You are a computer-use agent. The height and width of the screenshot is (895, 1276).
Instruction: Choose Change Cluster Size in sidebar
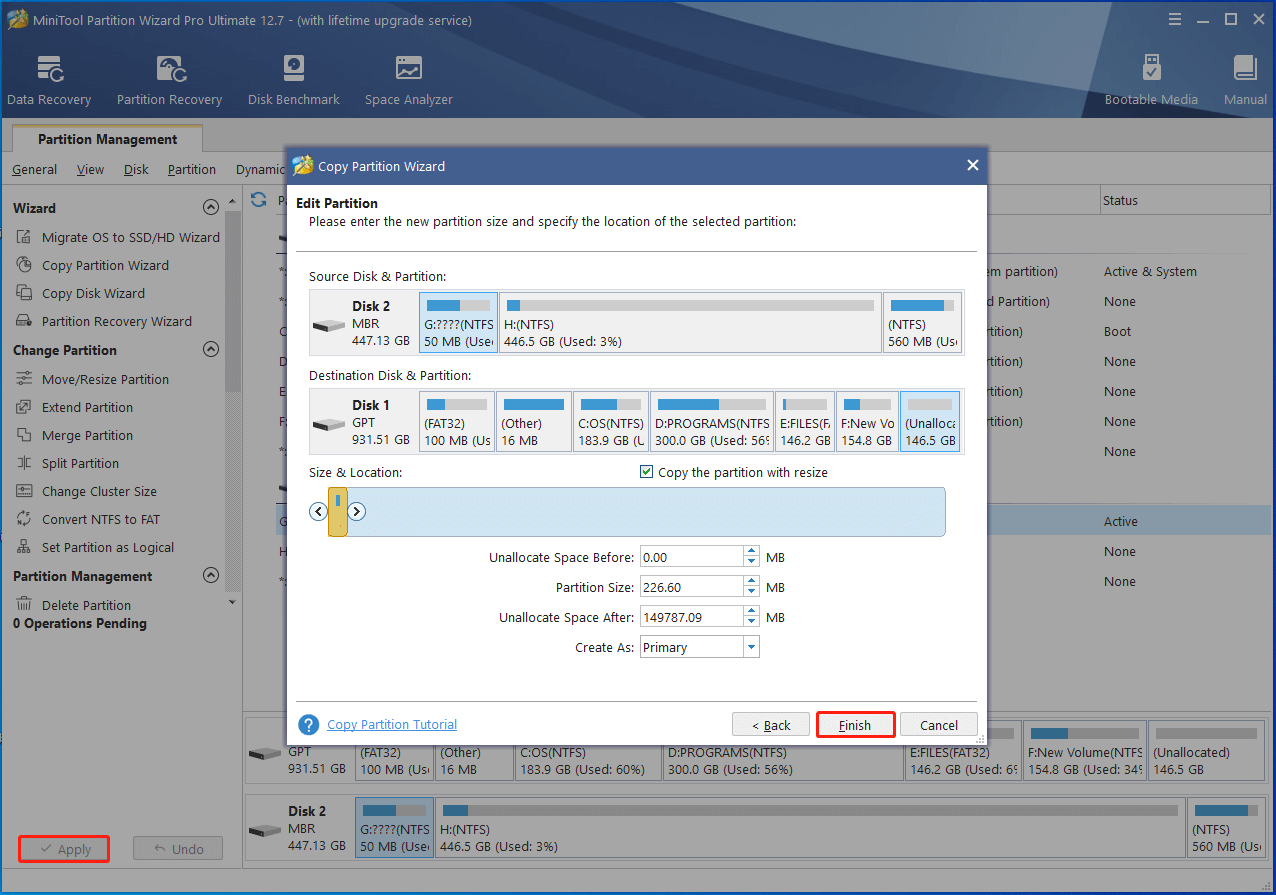tap(87, 491)
